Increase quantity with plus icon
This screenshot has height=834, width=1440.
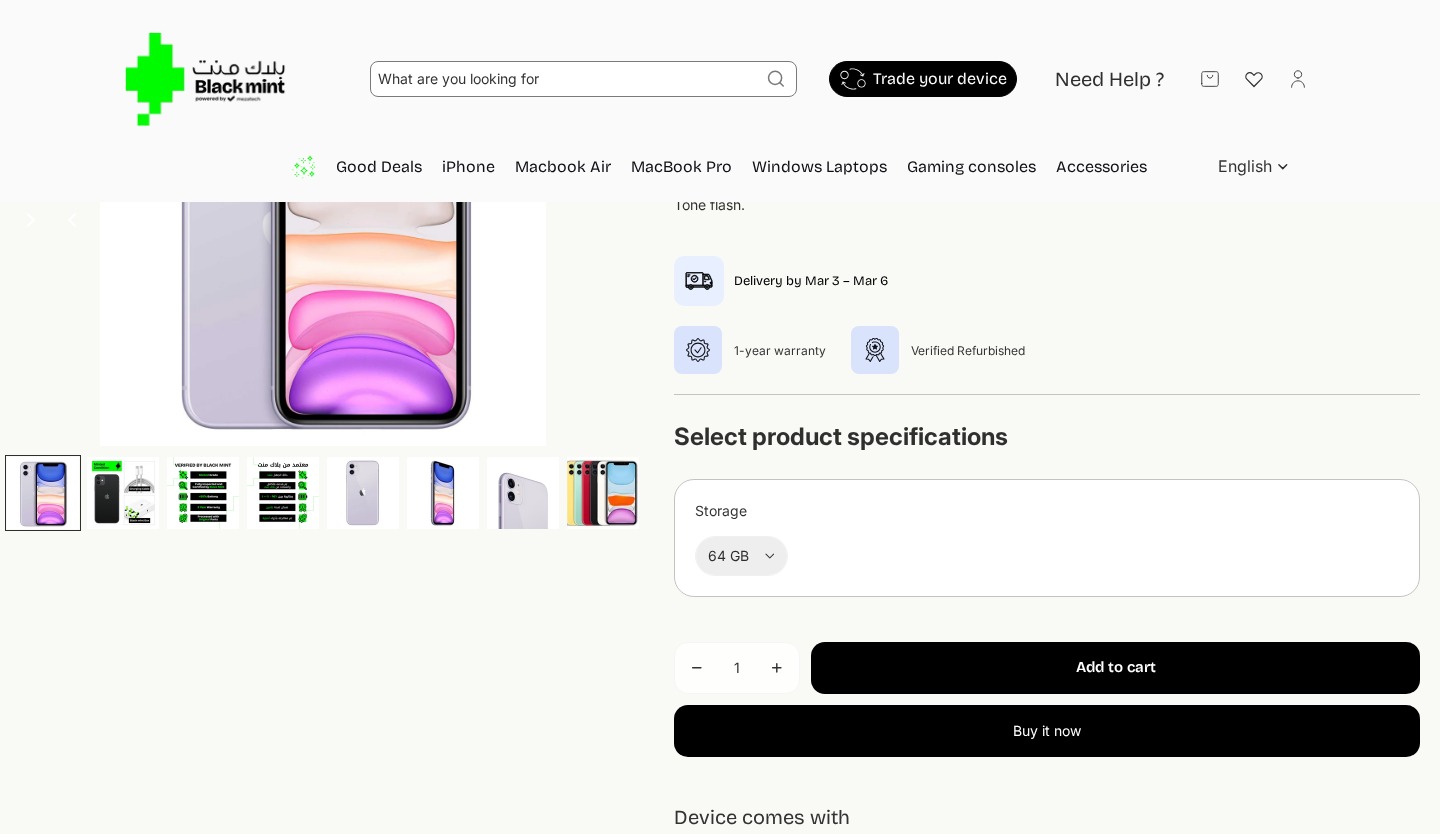[x=776, y=668]
